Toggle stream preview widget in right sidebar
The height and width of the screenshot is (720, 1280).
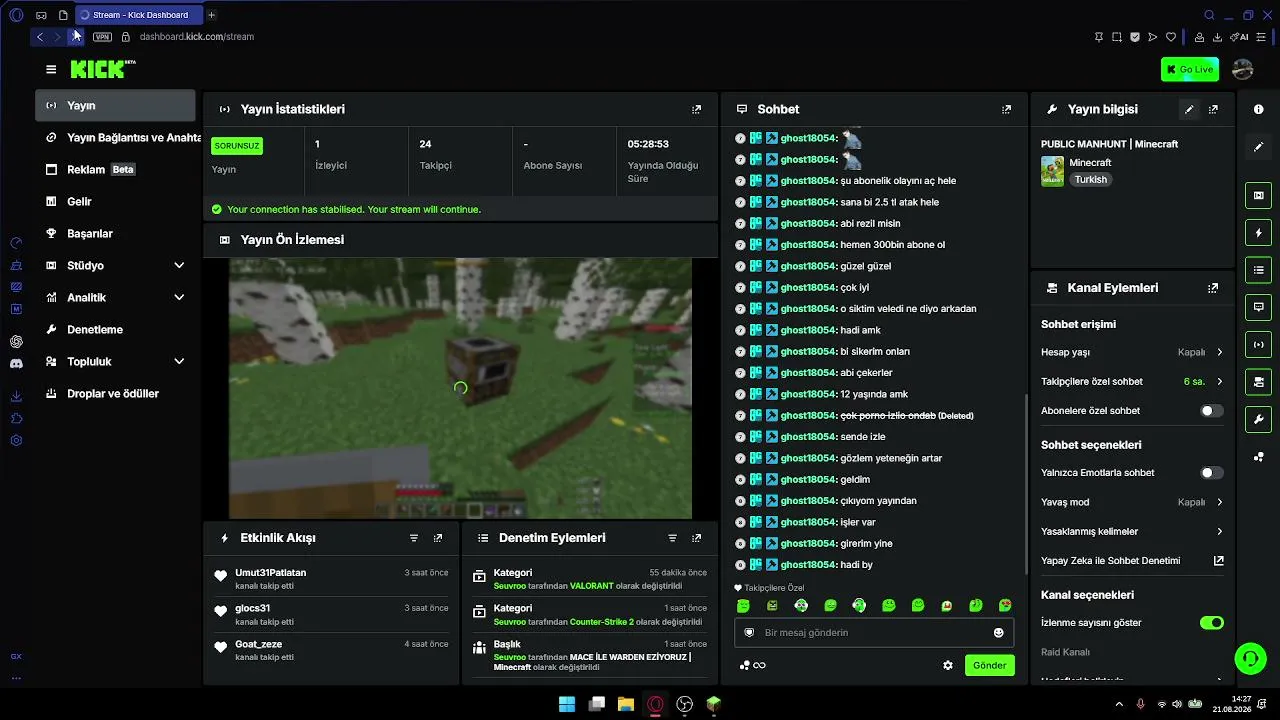click(x=1259, y=195)
